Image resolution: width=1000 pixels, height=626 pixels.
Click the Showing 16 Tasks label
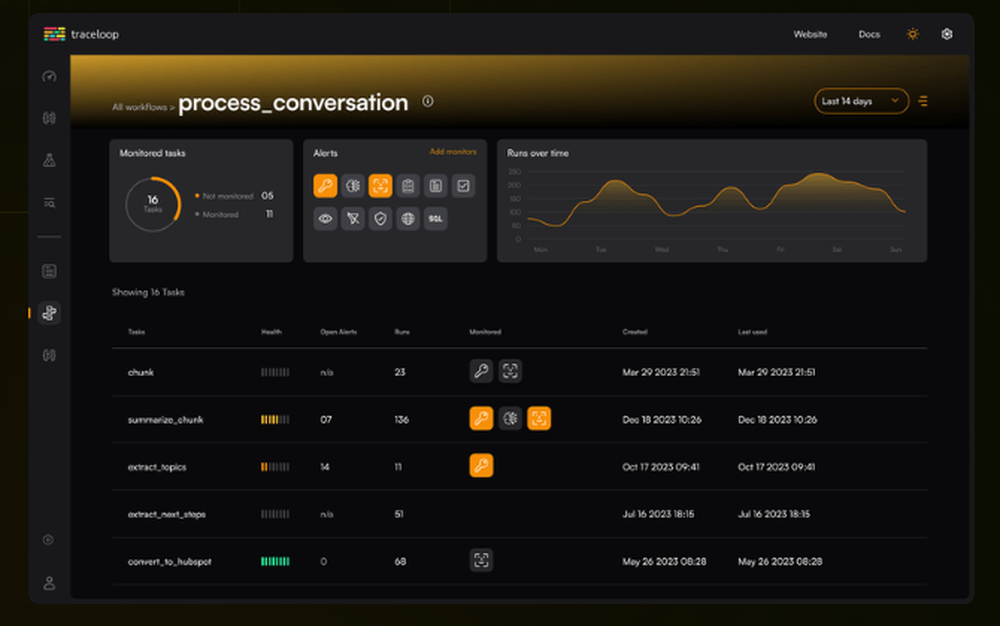(148, 292)
